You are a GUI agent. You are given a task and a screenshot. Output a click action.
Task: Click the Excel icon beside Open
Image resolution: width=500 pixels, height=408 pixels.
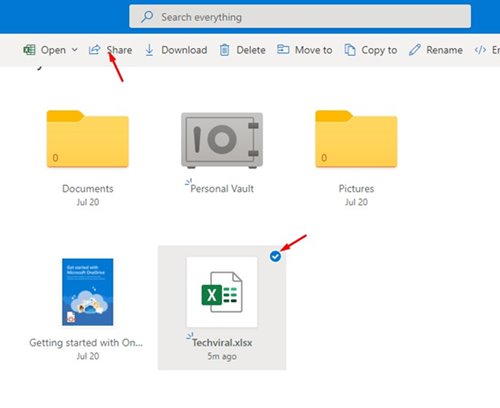pos(29,50)
